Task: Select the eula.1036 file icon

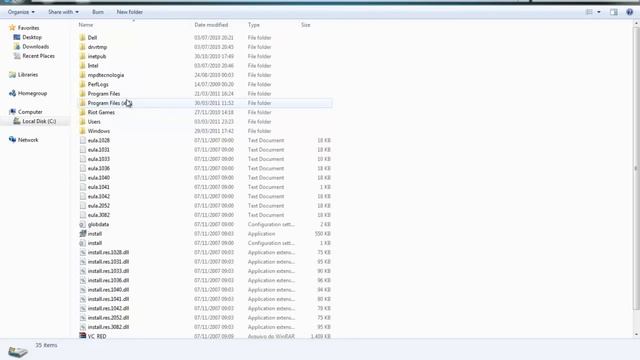Action: pyautogui.click(x=82, y=169)
